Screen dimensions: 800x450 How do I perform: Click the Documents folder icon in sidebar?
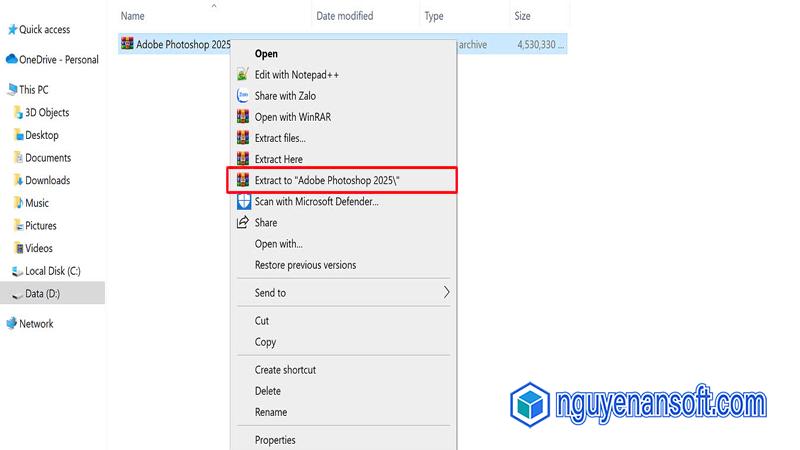[x=19, y=158]
